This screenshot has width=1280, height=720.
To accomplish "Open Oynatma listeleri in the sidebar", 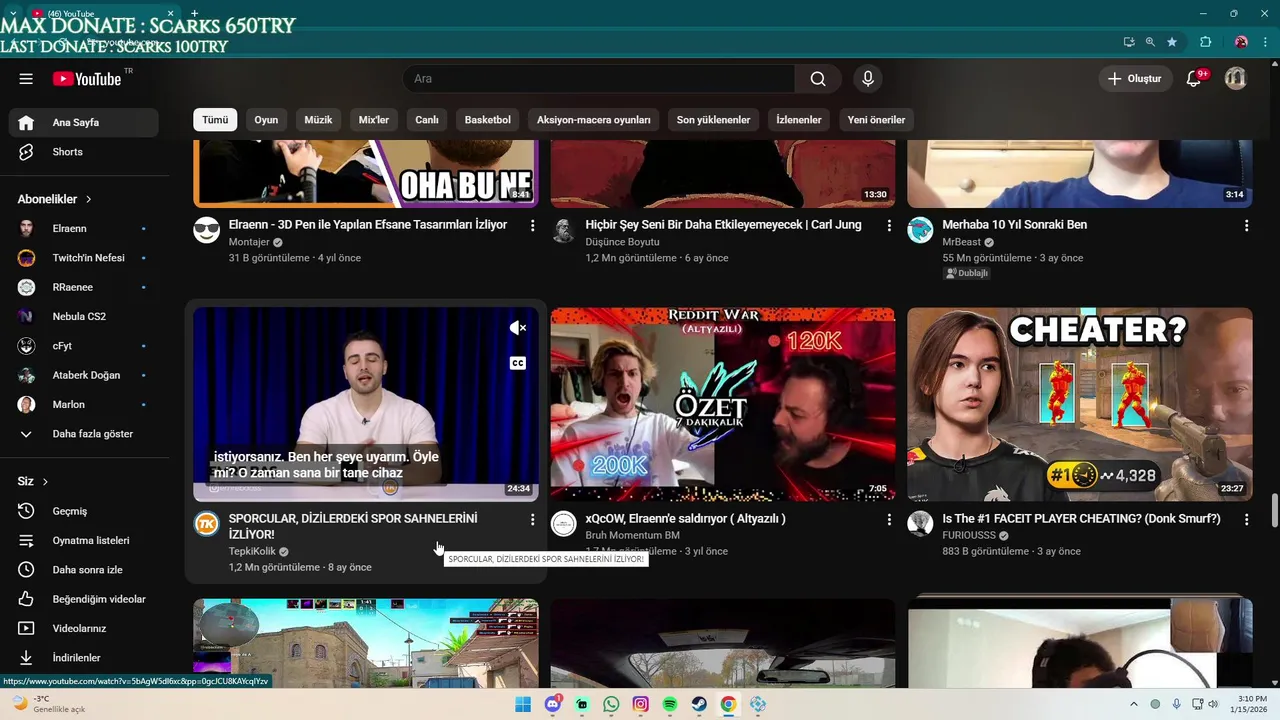I will point(84,540).
